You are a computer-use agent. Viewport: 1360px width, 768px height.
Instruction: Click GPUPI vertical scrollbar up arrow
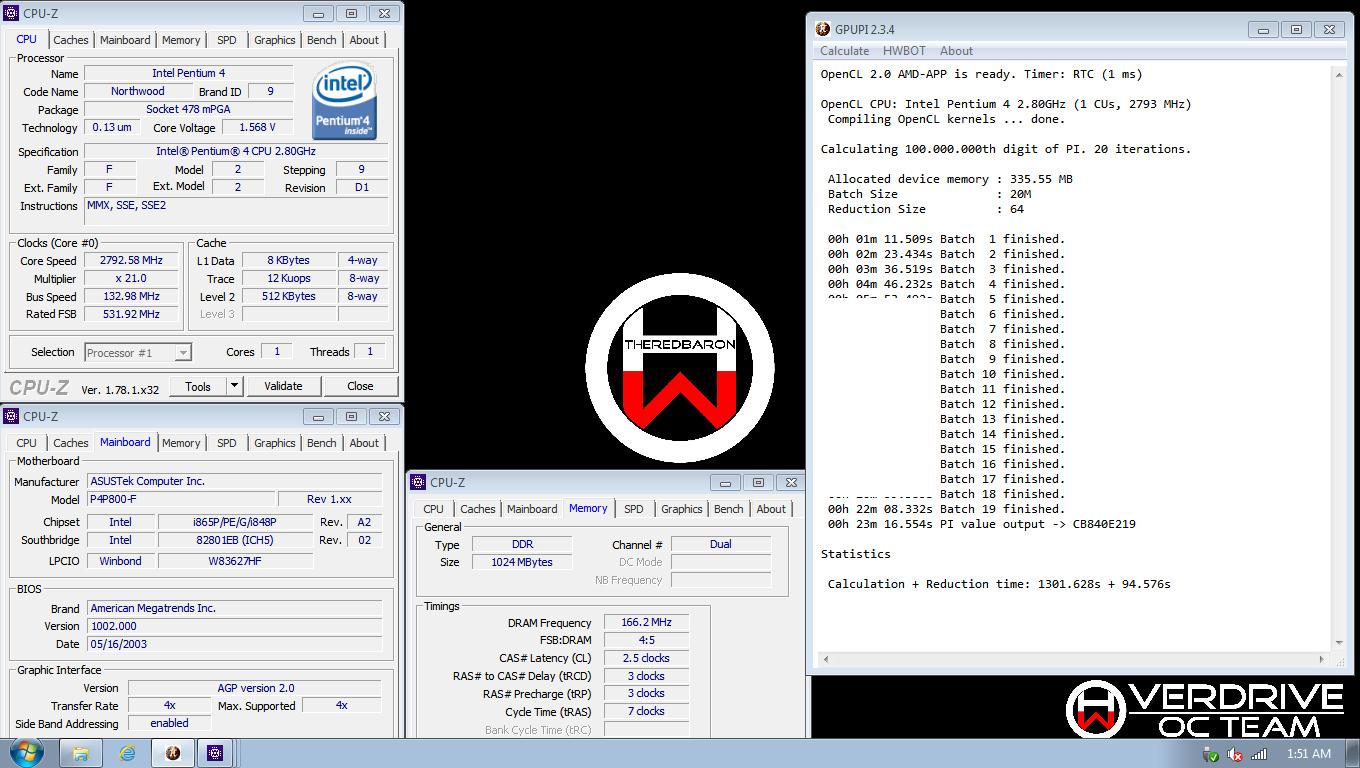coord(1340,74)
